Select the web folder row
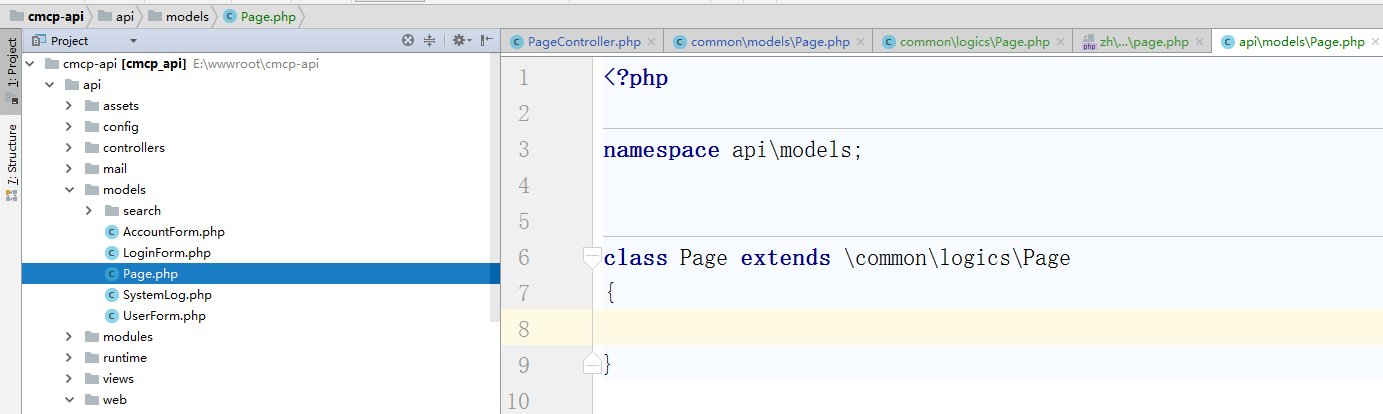Viewport: 1383px width, 414px height. pyautogui.click(x=261, y=400)
